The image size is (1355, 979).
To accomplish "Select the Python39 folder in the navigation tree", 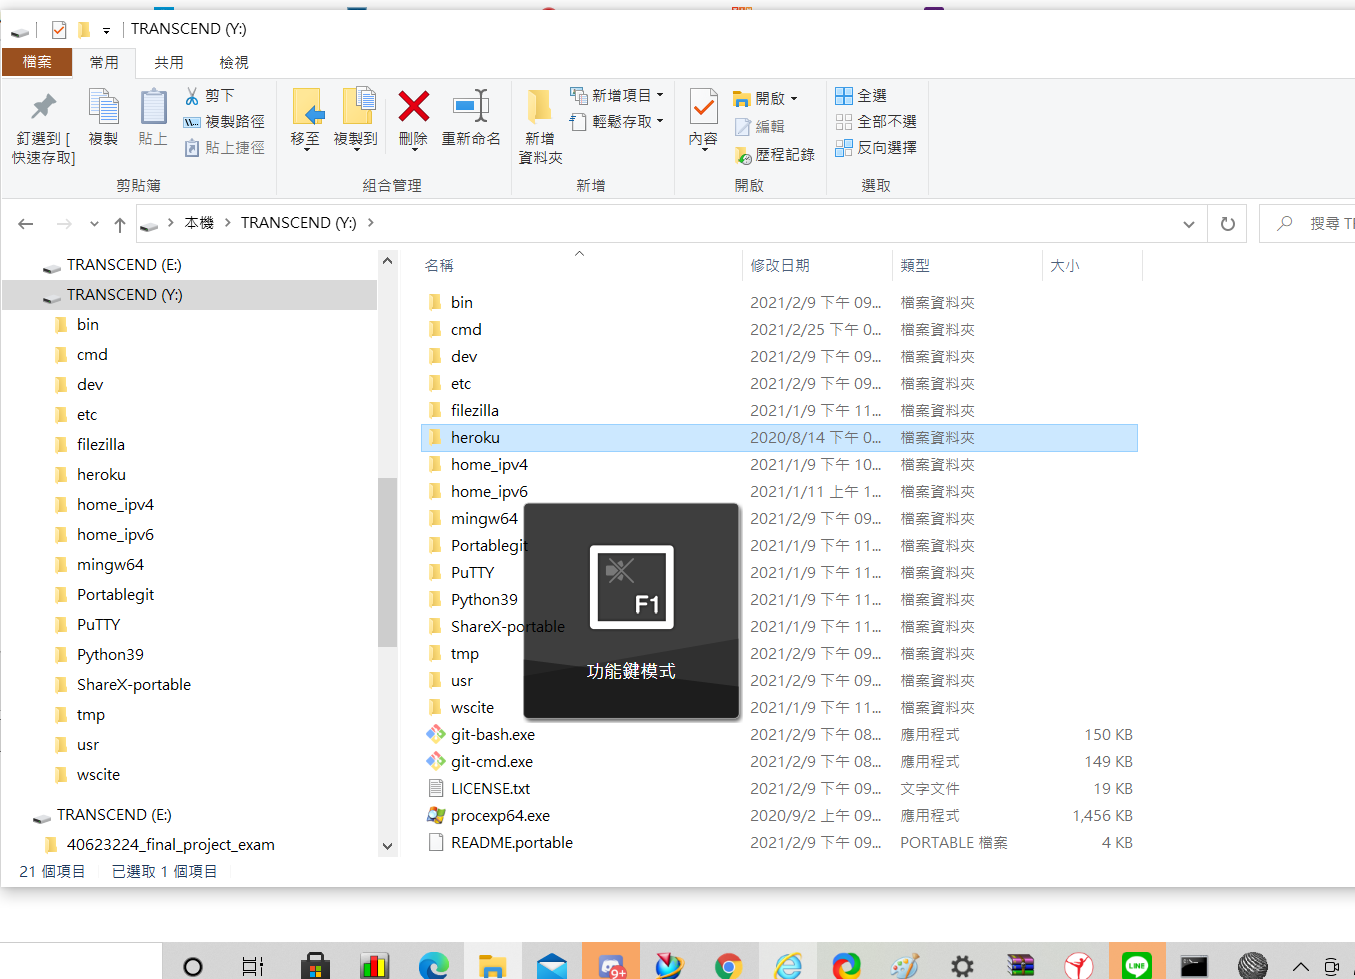I will coord(110,655).
